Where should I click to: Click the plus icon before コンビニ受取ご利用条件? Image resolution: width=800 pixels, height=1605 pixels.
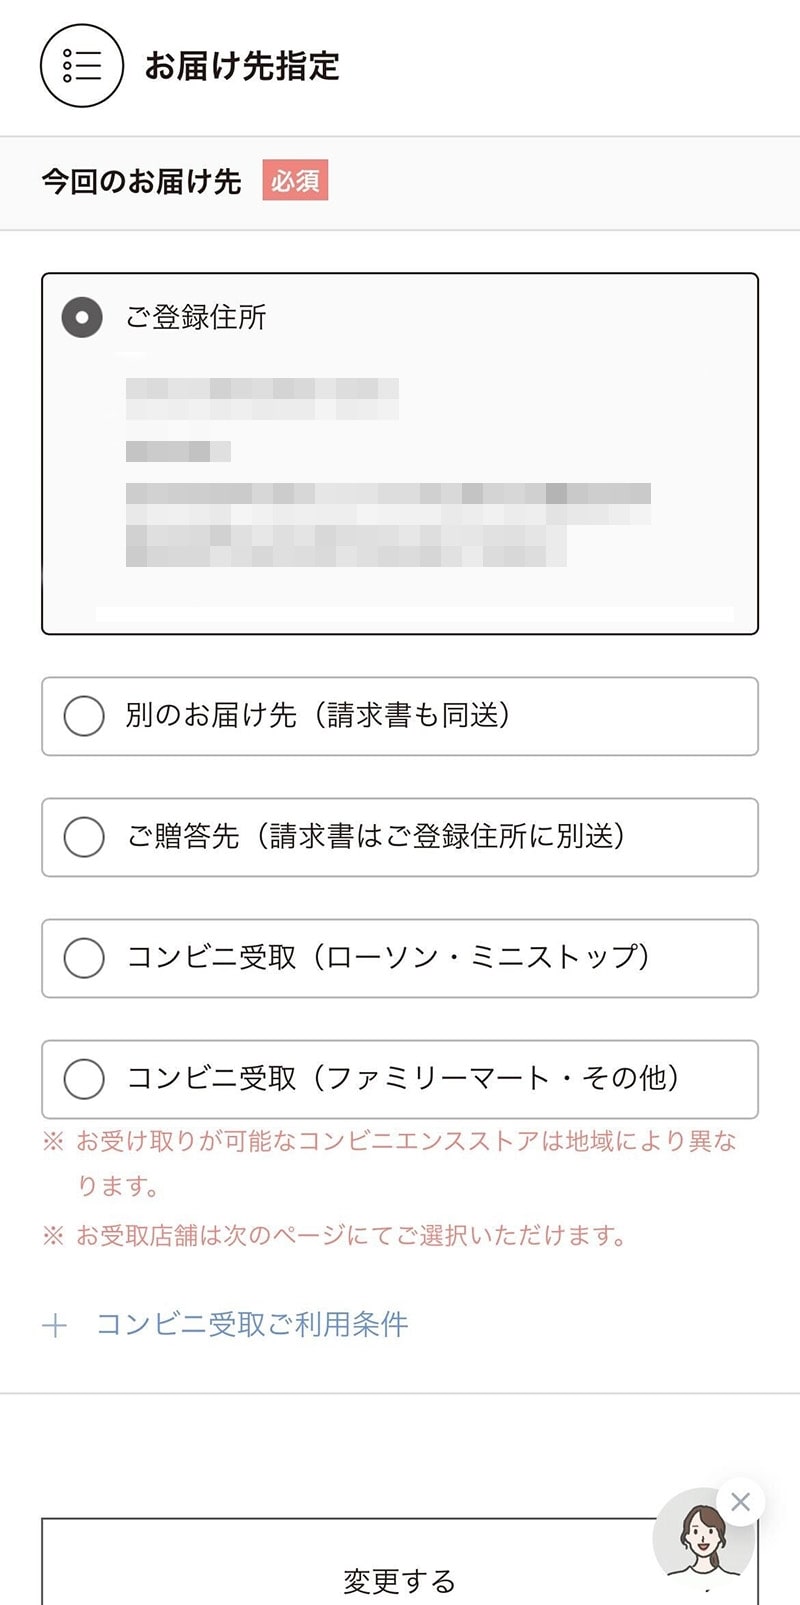(55, 1326)
